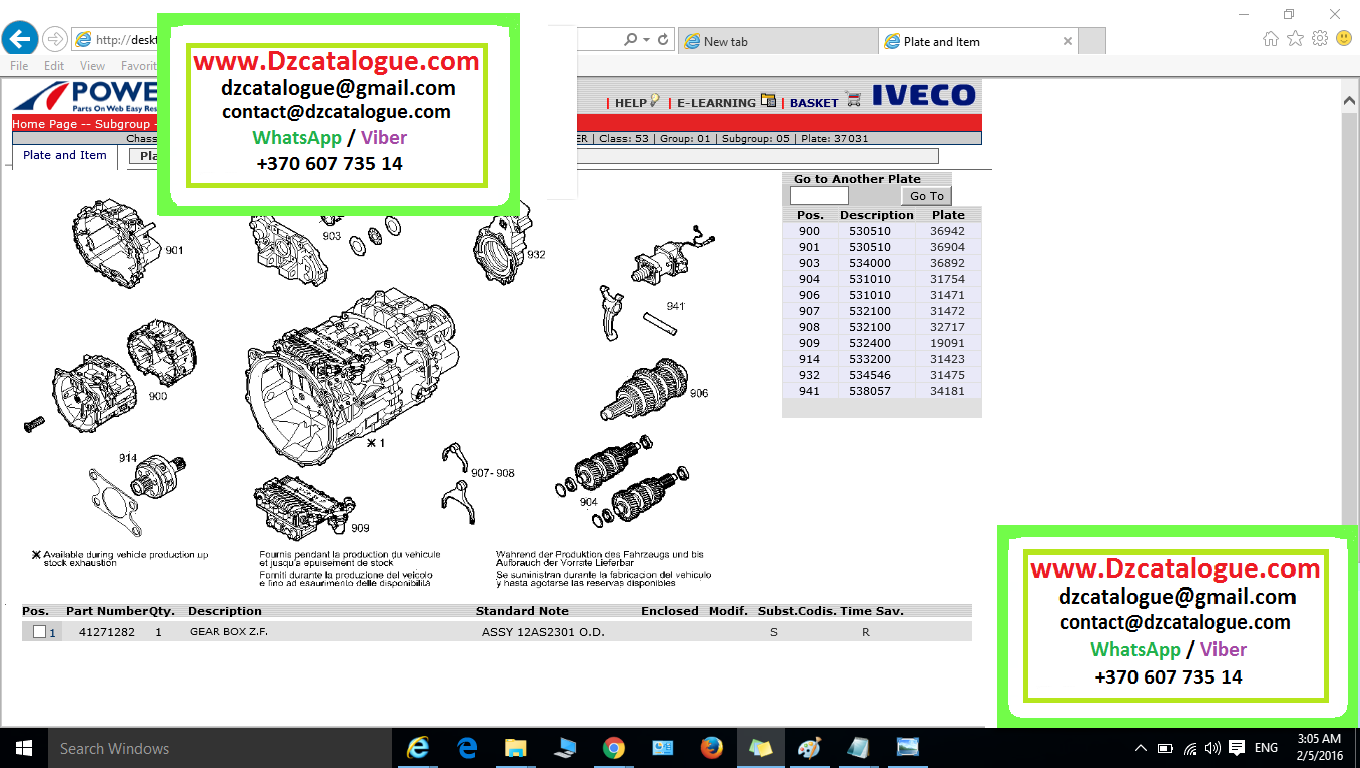
Task: Click the volume speaker tray icon
Action: (x=1213, y=748)
